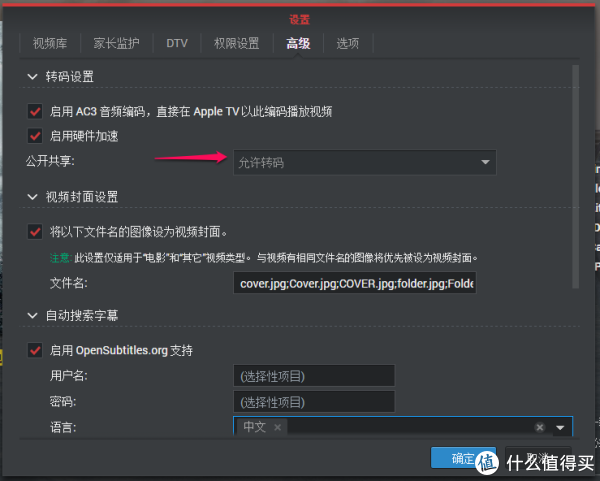Open the 家长监护 tab

116,43
